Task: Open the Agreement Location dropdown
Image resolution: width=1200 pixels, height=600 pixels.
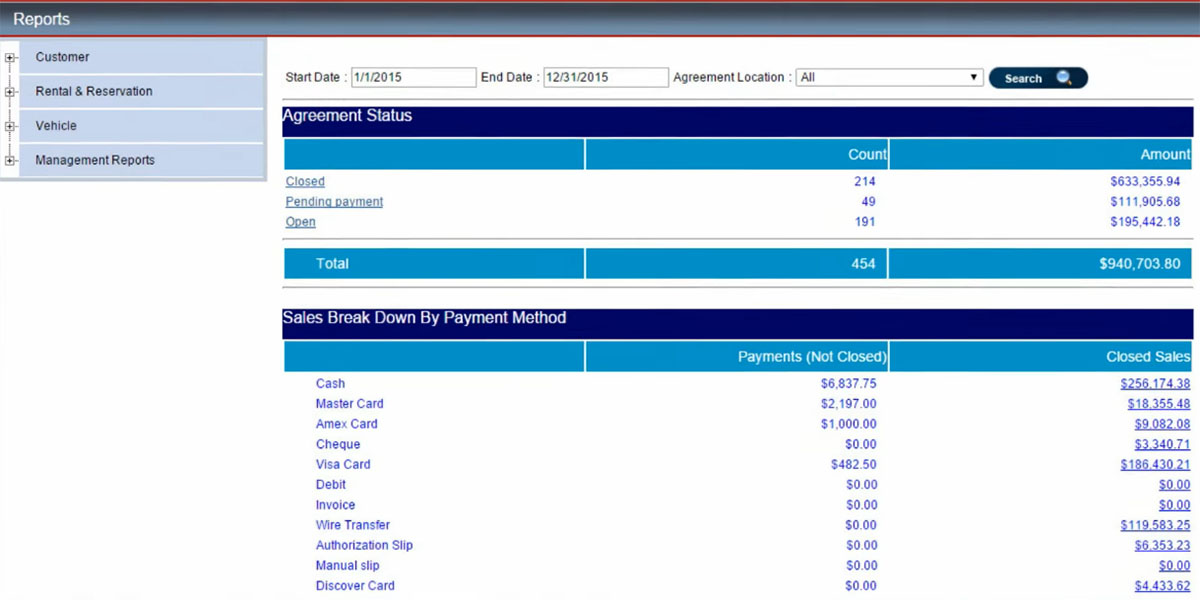Action: click(x=889, y=77)
